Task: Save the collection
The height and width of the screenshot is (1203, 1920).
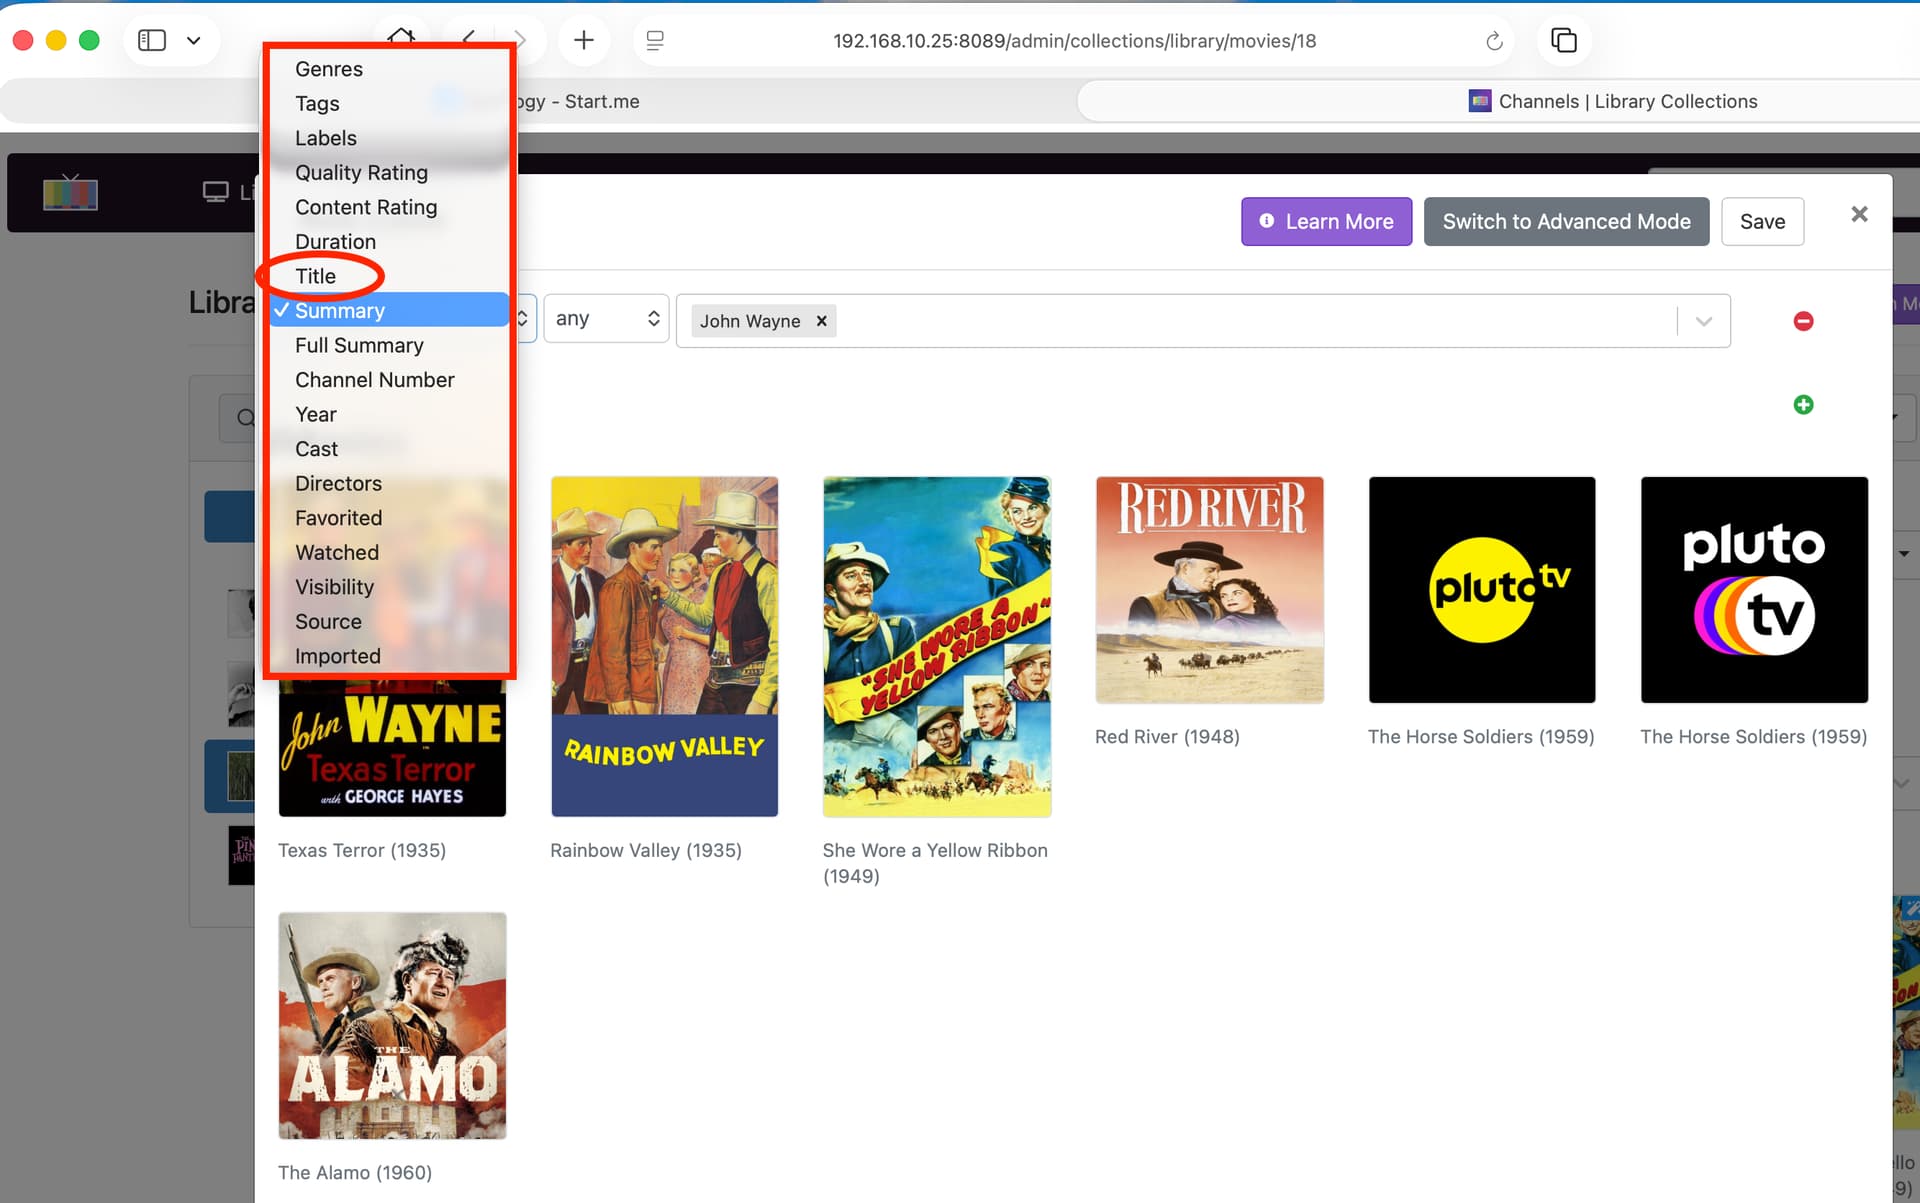Action: pyautogui.click(x=1762, y=222)
